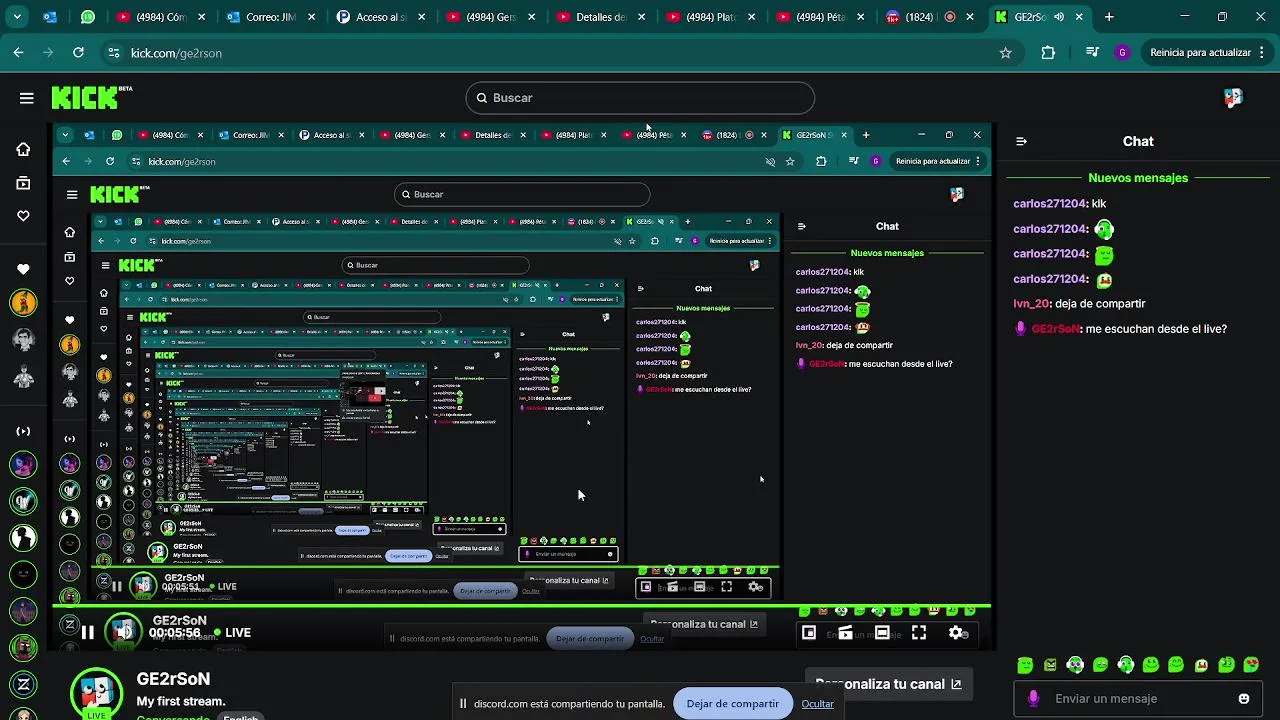
Task: Click Personaliza tu canal below the player
Action: tap(889, 684)
